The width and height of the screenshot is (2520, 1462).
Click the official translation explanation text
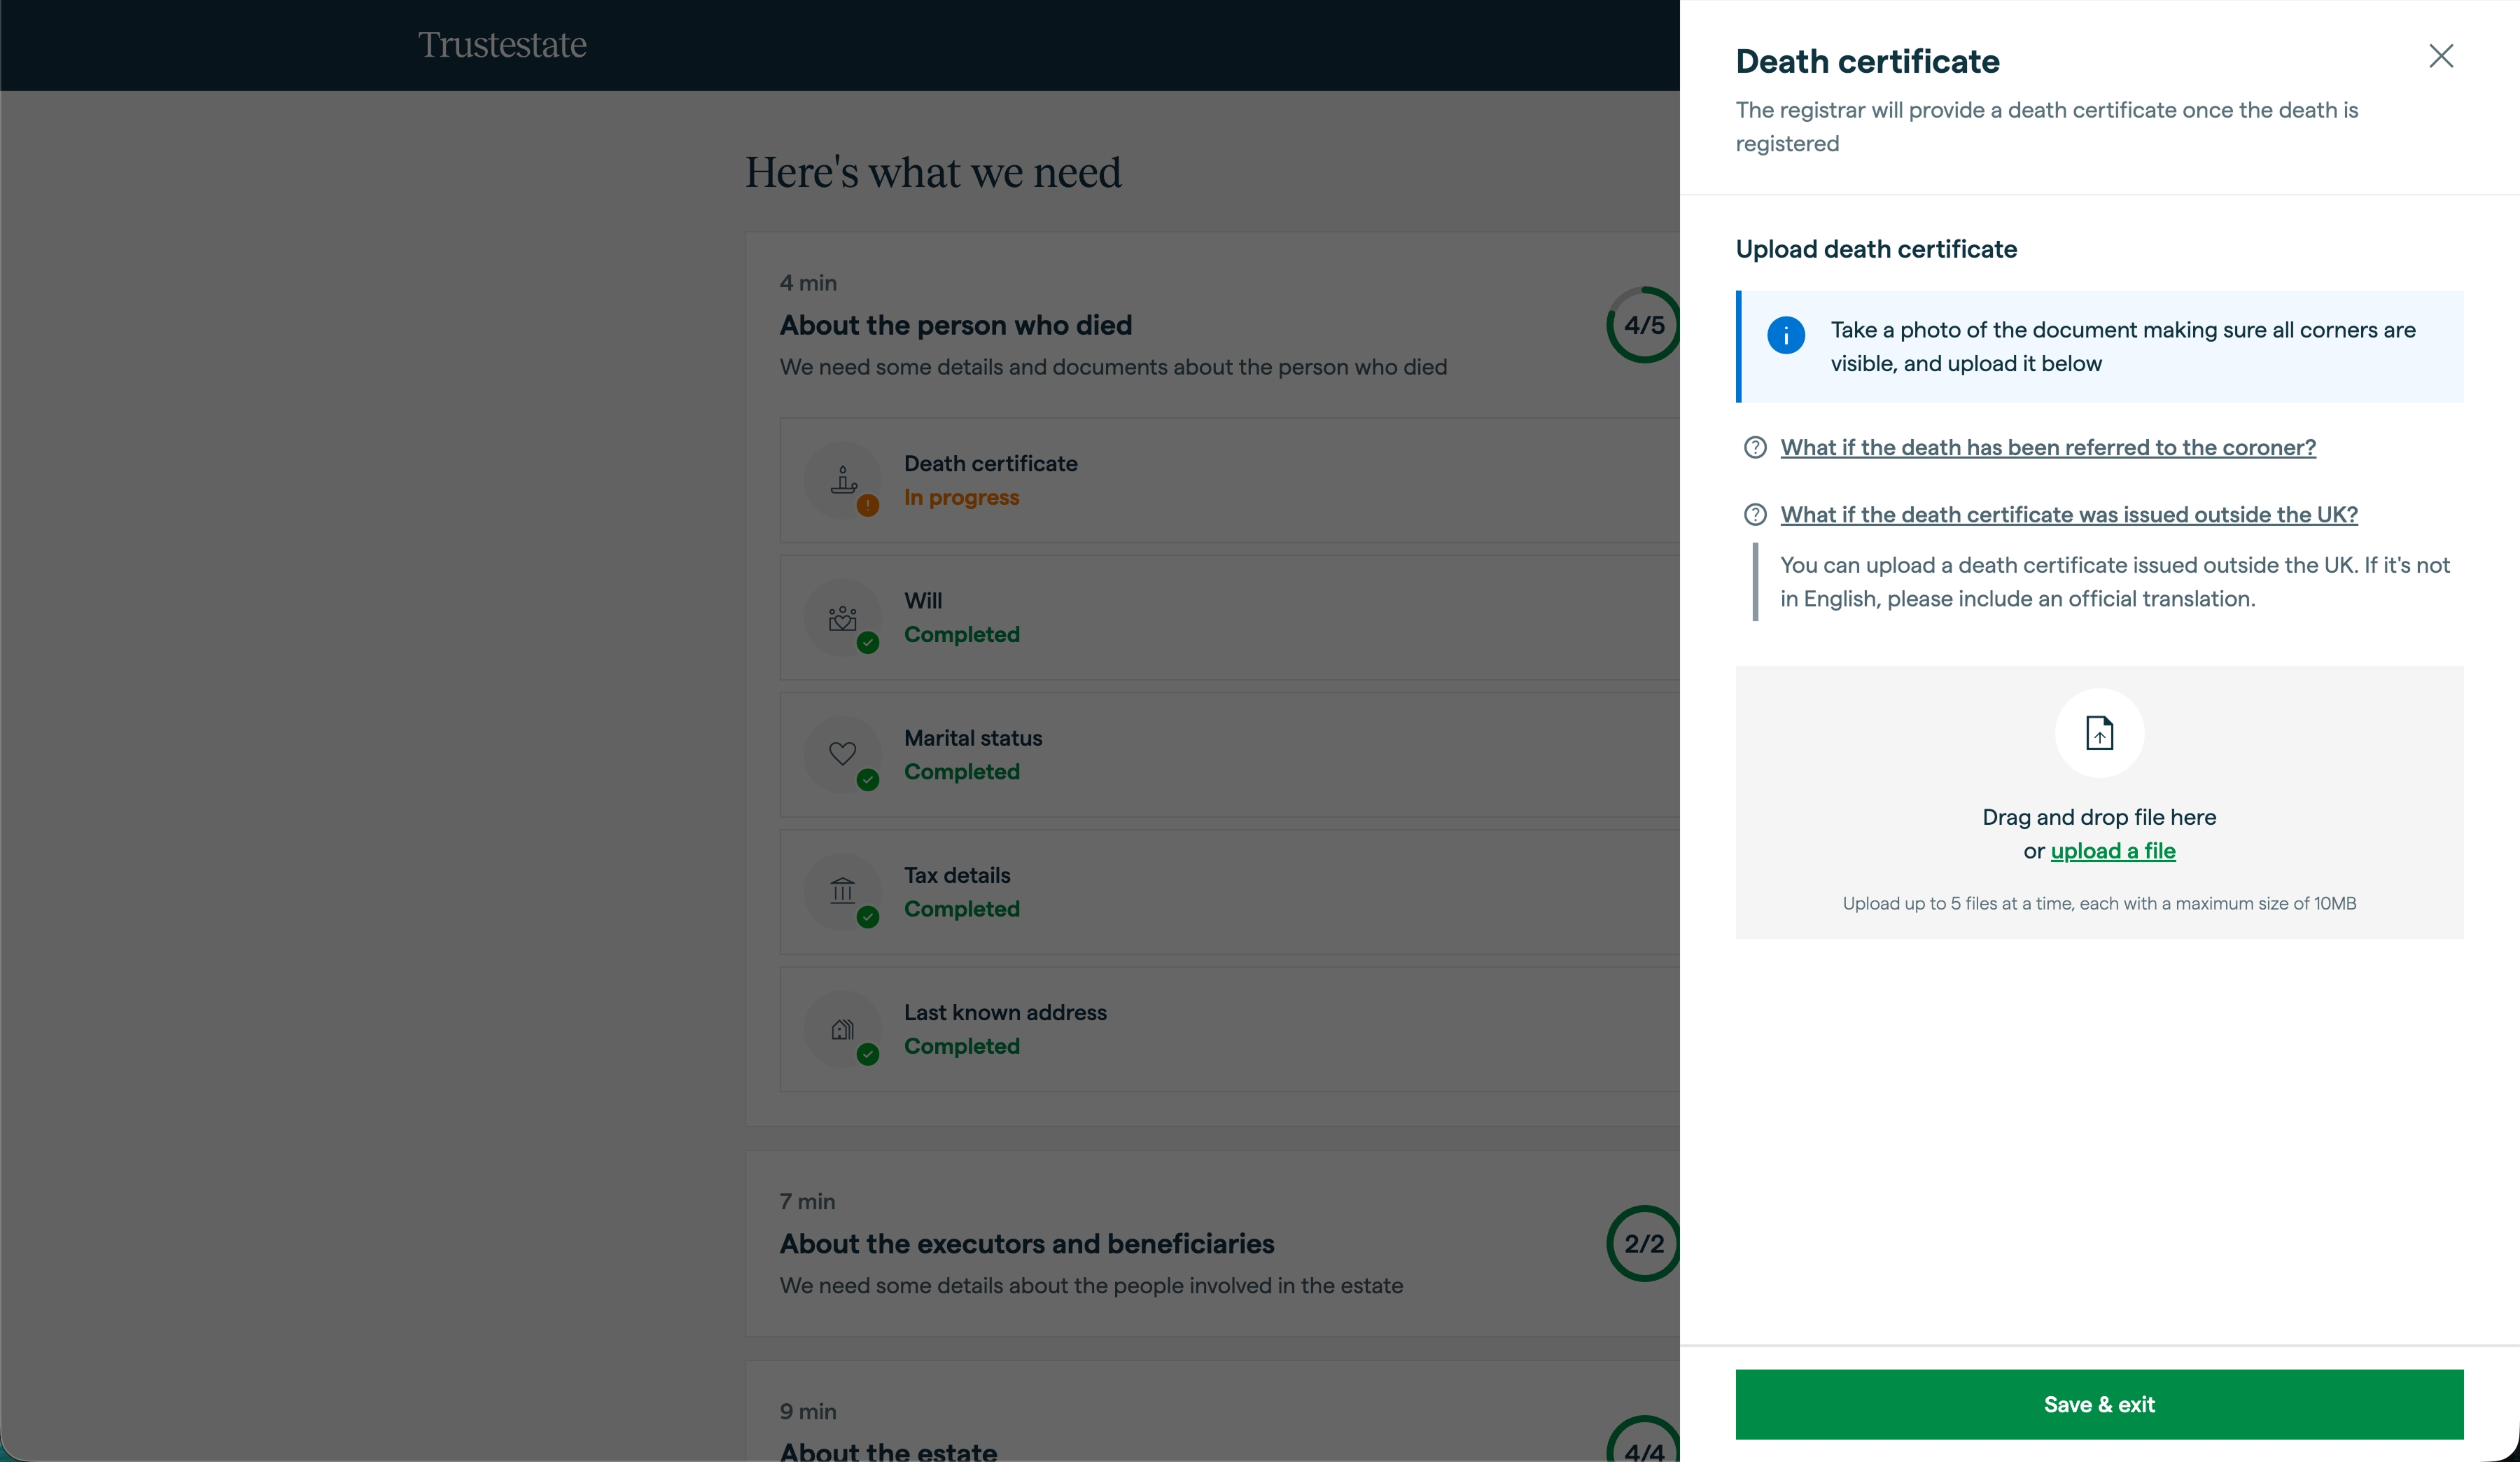click(2115, 582)
